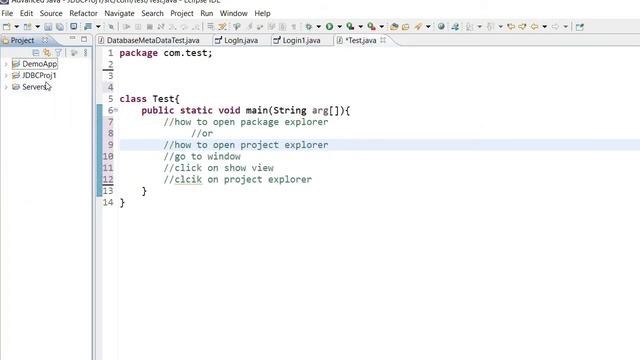Viewport: 640px width, 360px height.
Task: Open the Refactor menu
Action: [x=83, y=13]
